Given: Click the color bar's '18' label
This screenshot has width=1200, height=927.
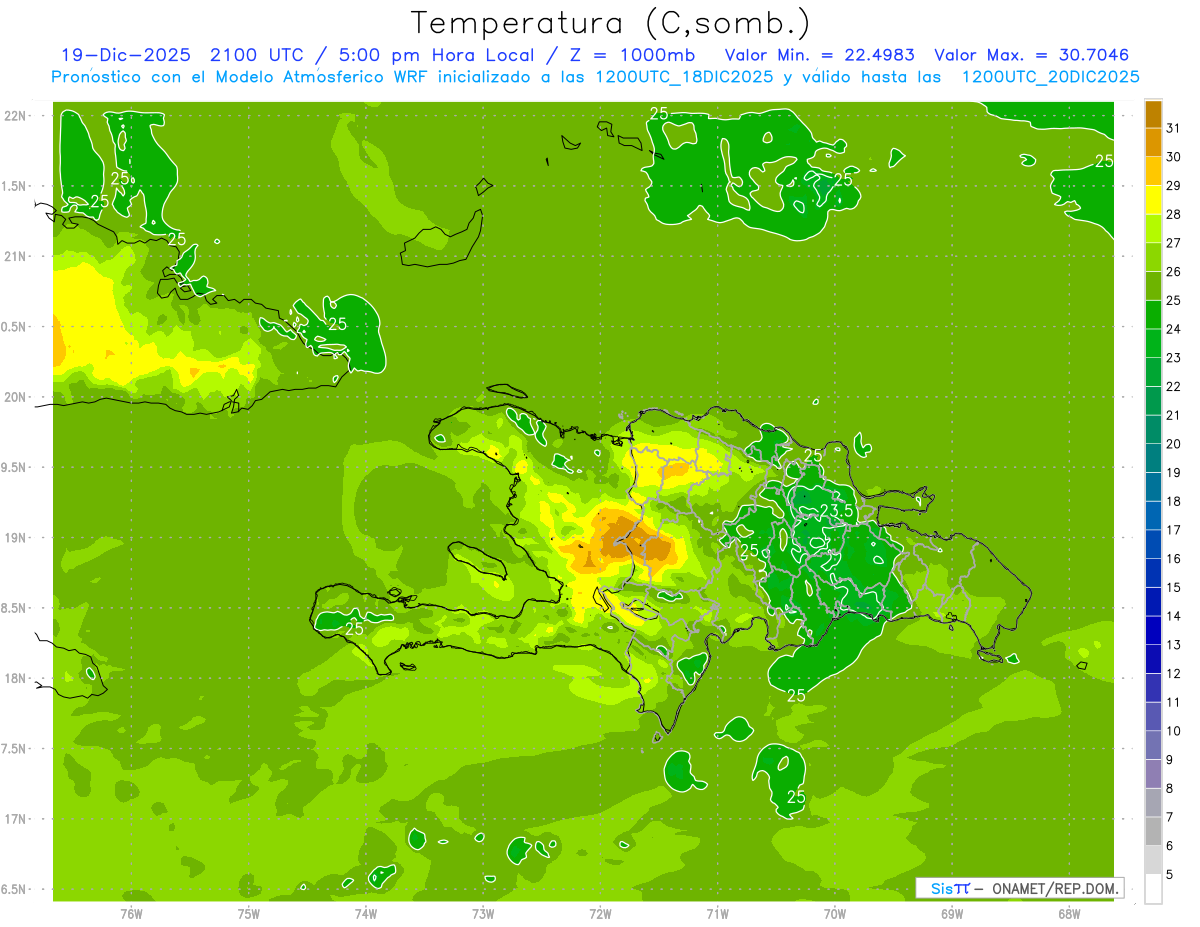Looking at the screenshot, I should tap(1174, 502).
